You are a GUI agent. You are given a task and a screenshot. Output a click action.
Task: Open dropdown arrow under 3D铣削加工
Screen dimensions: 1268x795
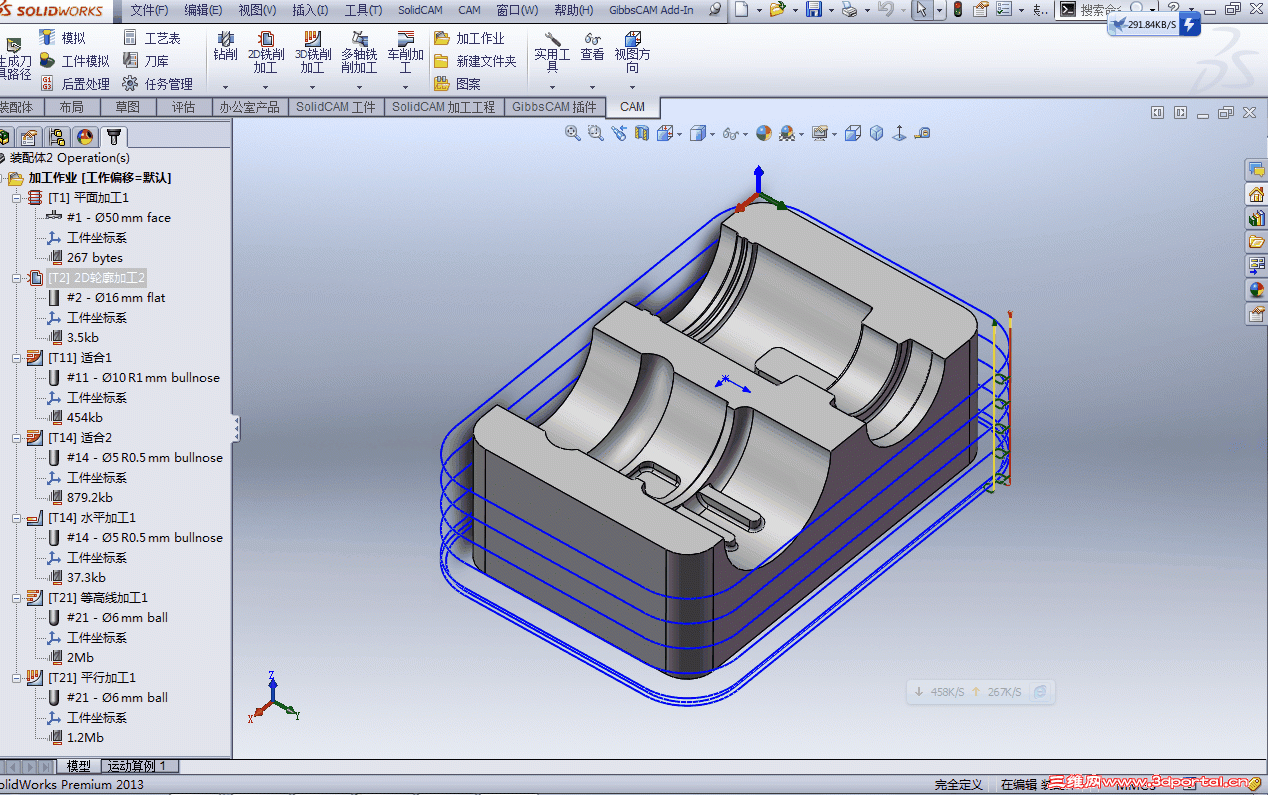click(313, 87)
